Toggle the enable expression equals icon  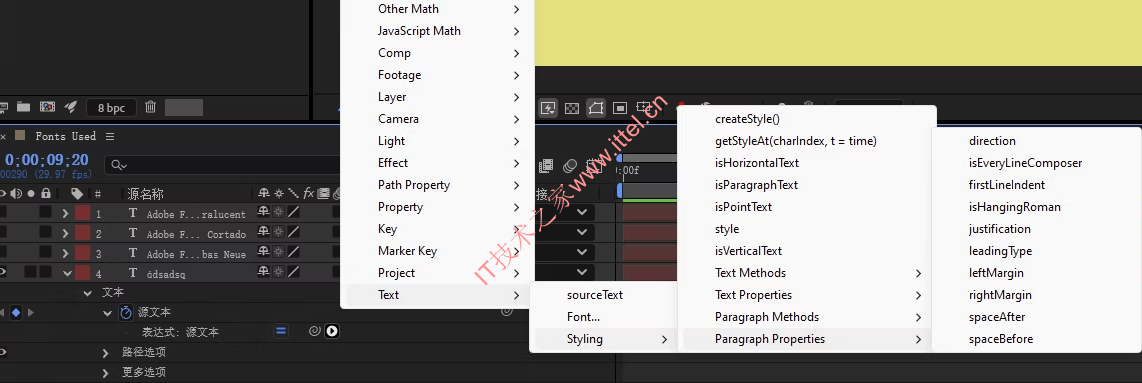(281, 331)
